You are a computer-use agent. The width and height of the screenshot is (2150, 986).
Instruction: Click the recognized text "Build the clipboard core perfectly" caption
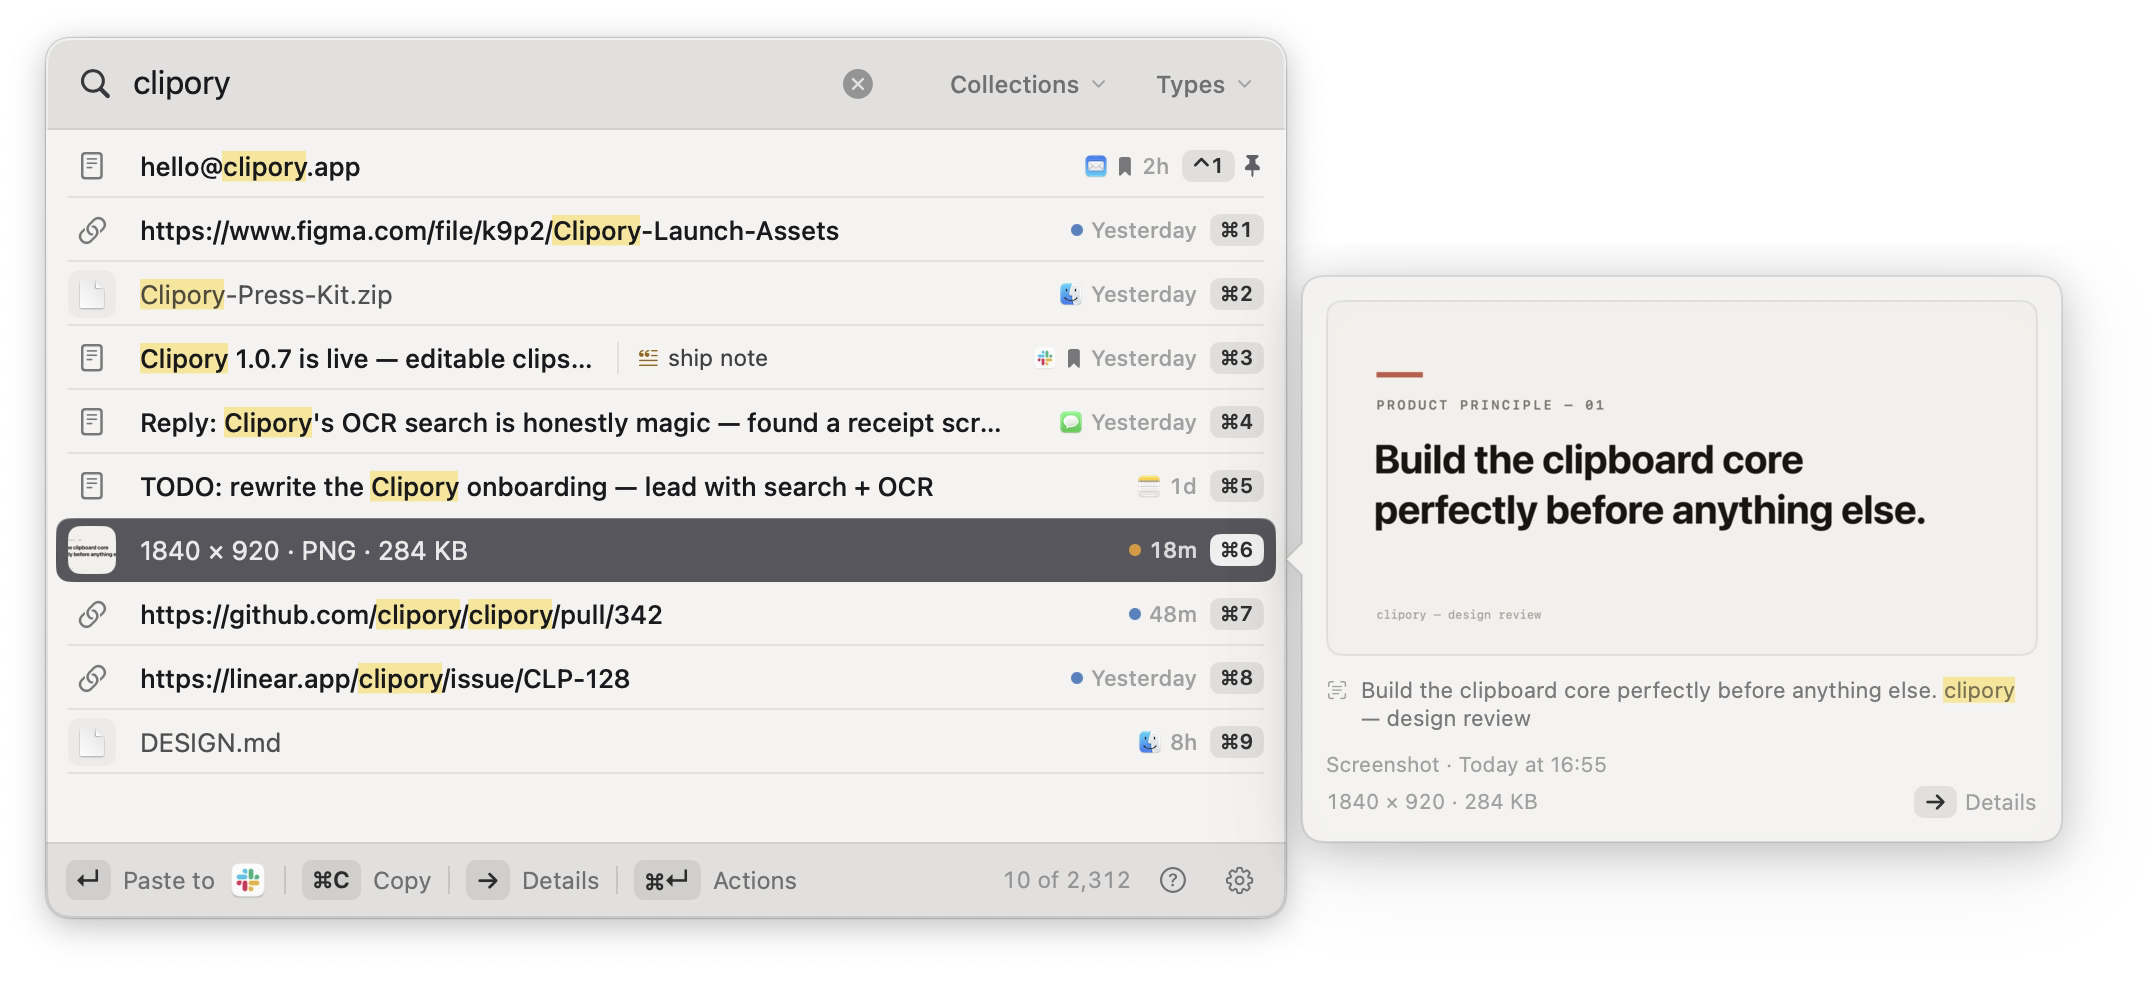[x=1688, y=704]
